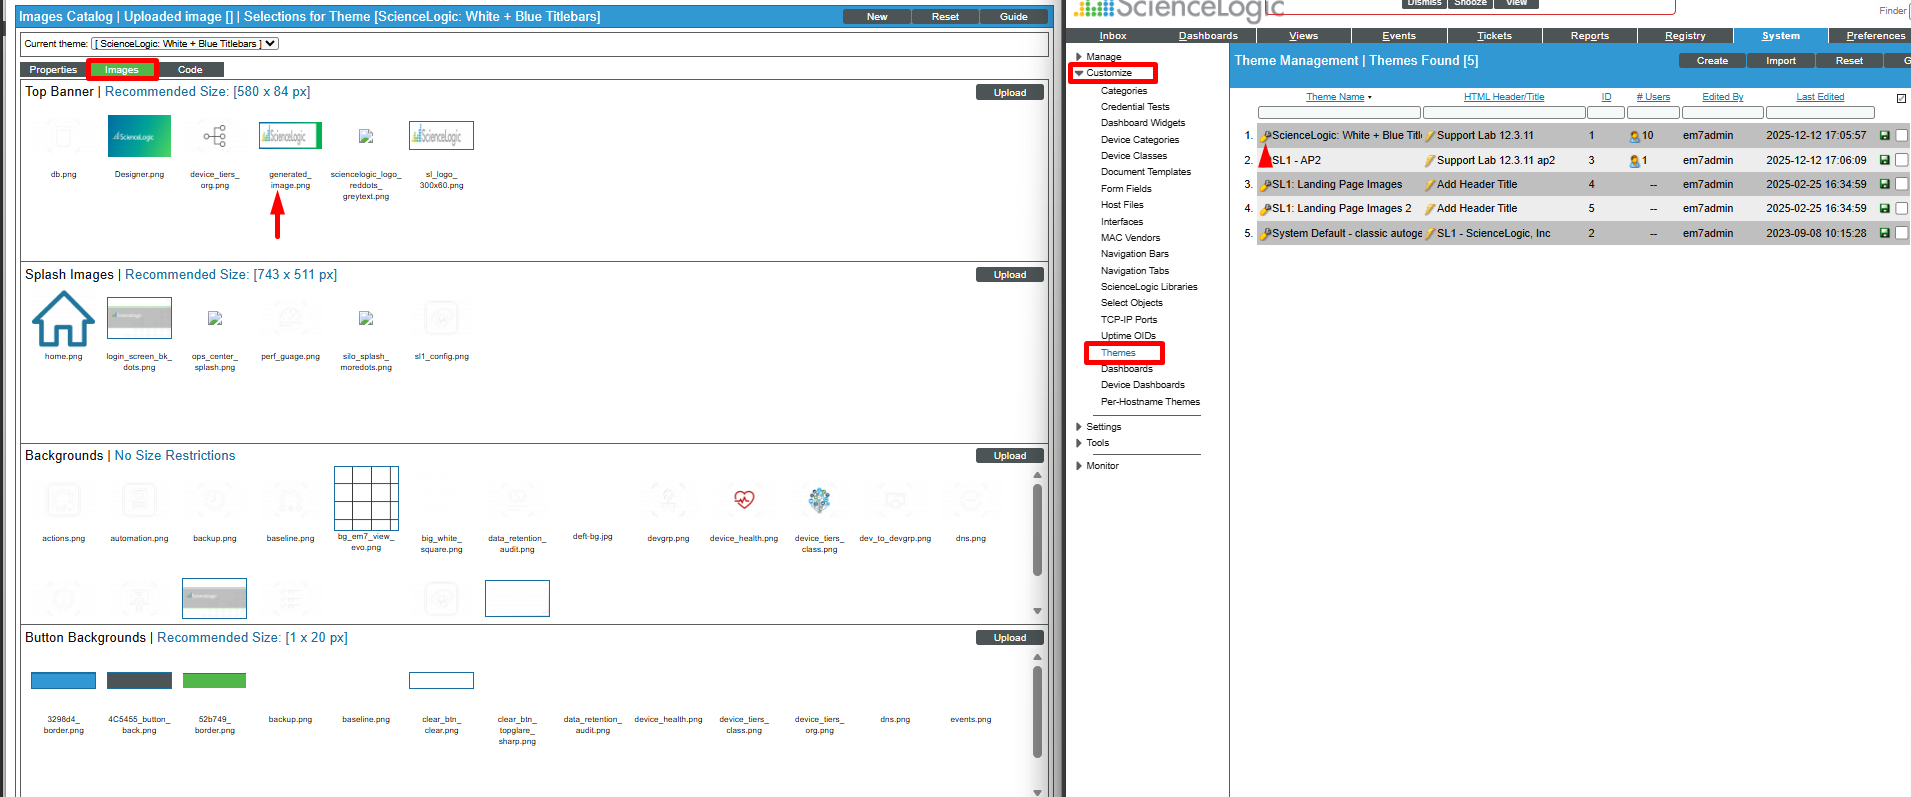Select device_health.png heart icon in Backgrounds

point(744,499)
